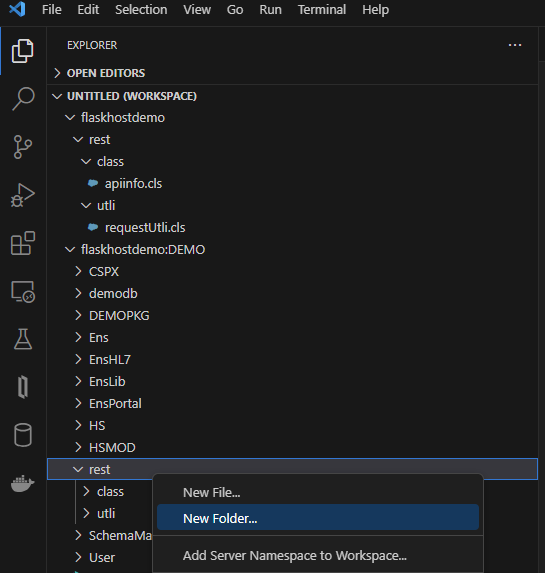
Task: Expand the OPEN EDITORS section
Action: (106, 73)
